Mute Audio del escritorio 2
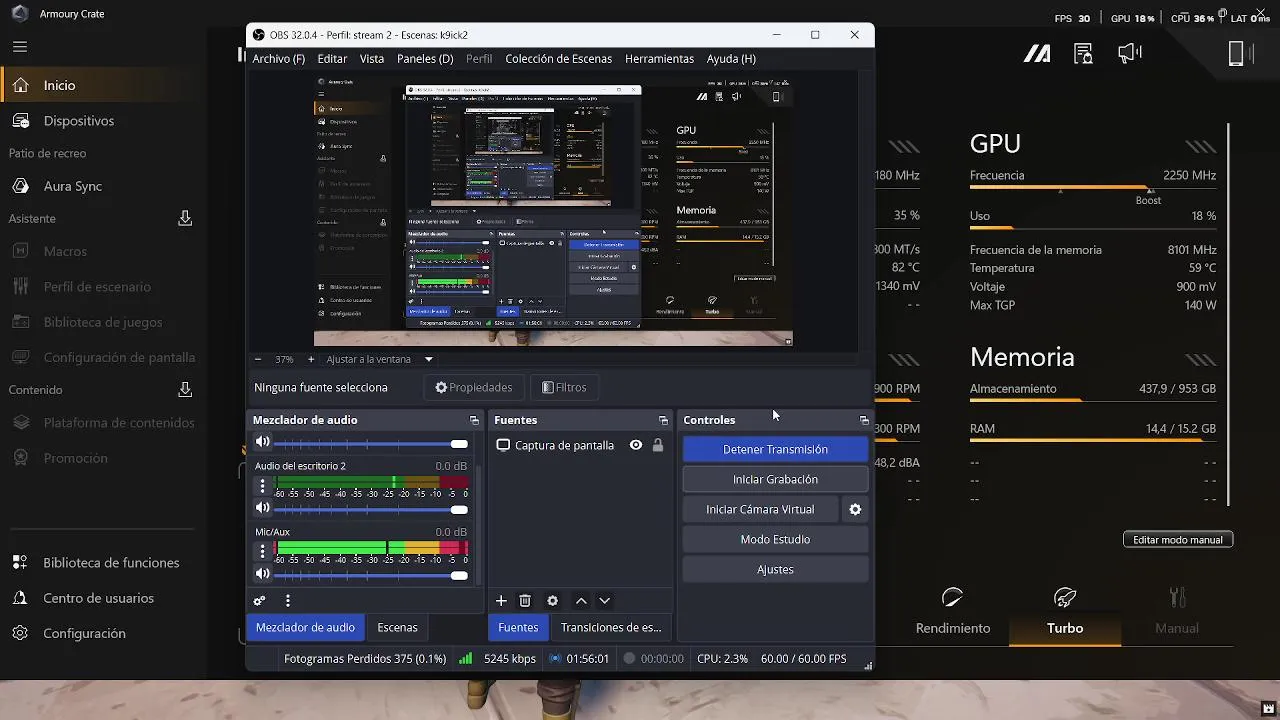 (x=262, y=508)
